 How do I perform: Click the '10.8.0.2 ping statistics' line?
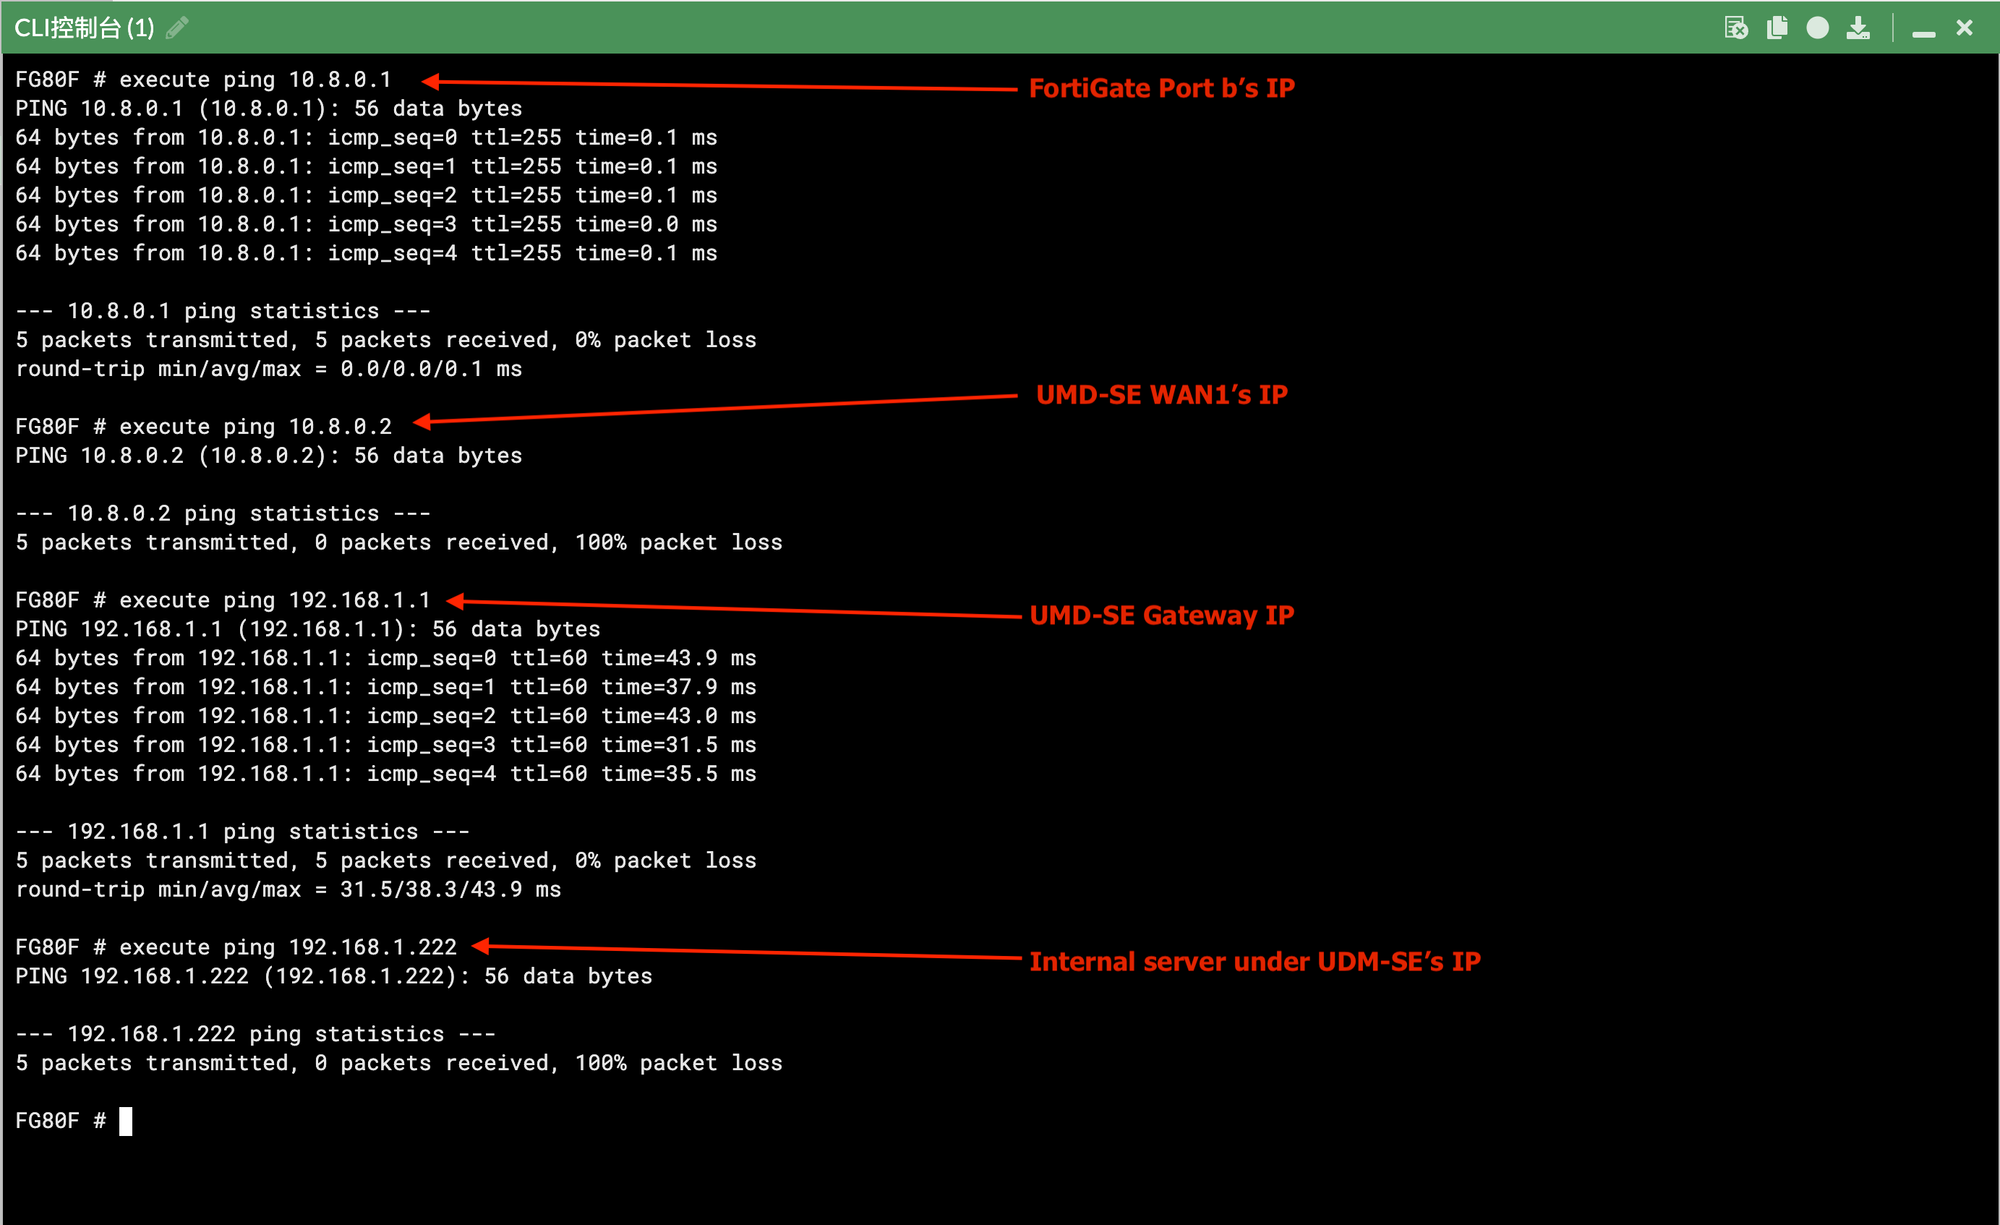coord(223,514)
